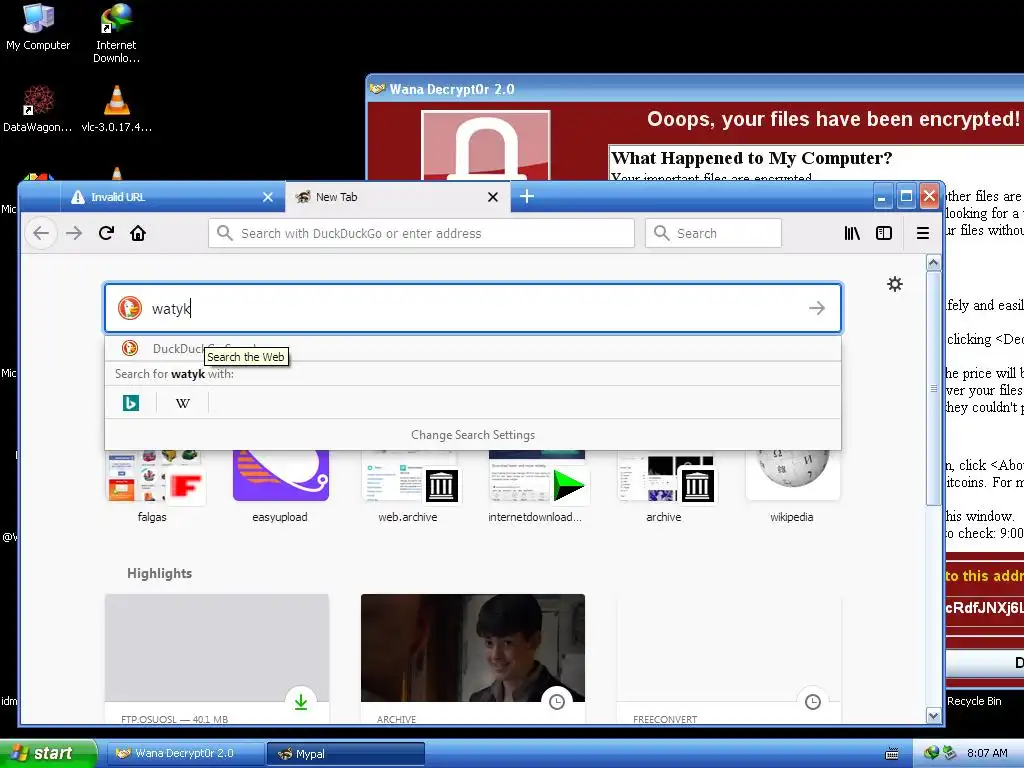Open the Windows start button
Screen dimensions: 1024x768
[x=48, y=753]
